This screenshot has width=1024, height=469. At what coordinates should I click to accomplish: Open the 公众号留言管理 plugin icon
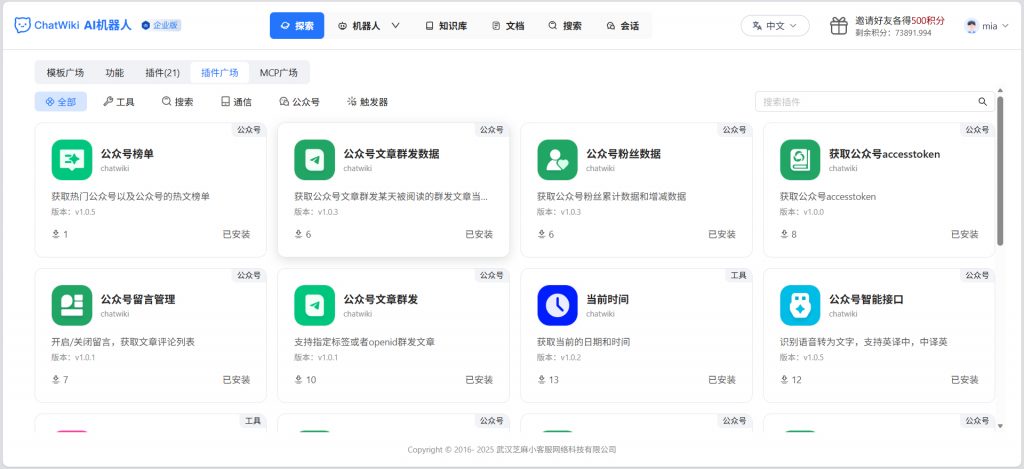click(x=72, y=305)
